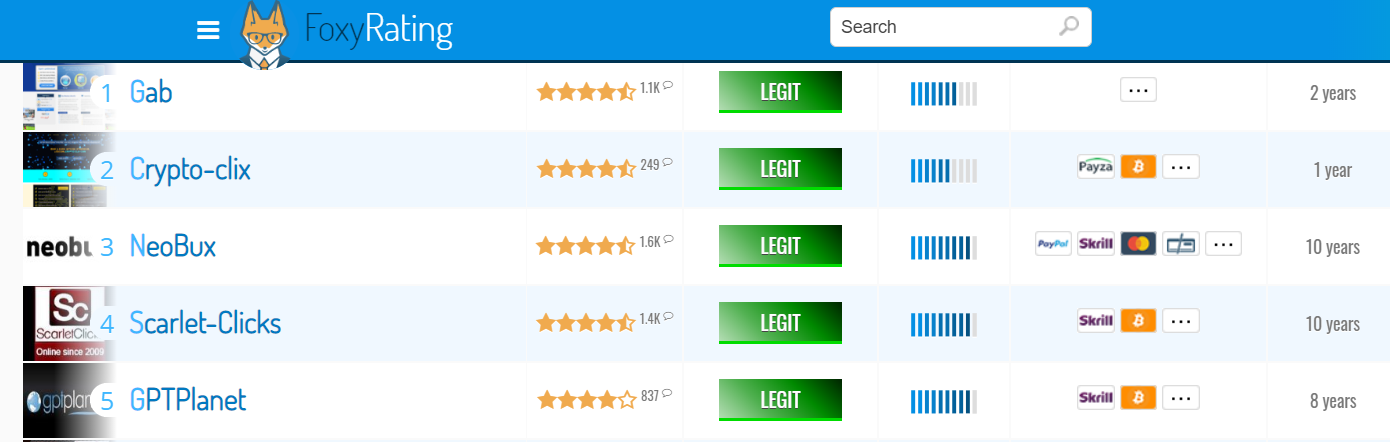Viewport: 1390px width, 442px height.
Task: Click the Mastercard icon for NeoBux
Action: (1138, 244)
